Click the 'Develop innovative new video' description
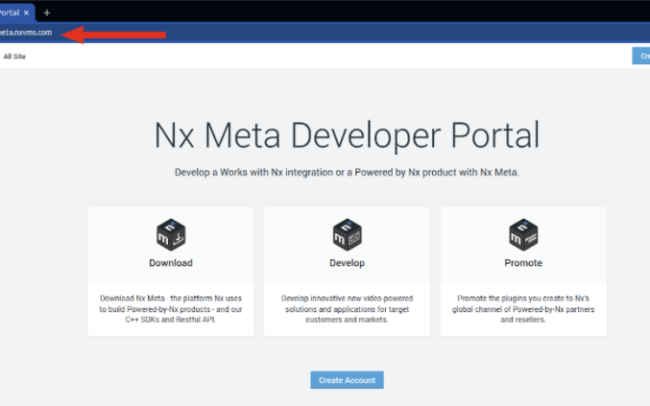Viewport: 650px width, 406px height. click(347, 309)
